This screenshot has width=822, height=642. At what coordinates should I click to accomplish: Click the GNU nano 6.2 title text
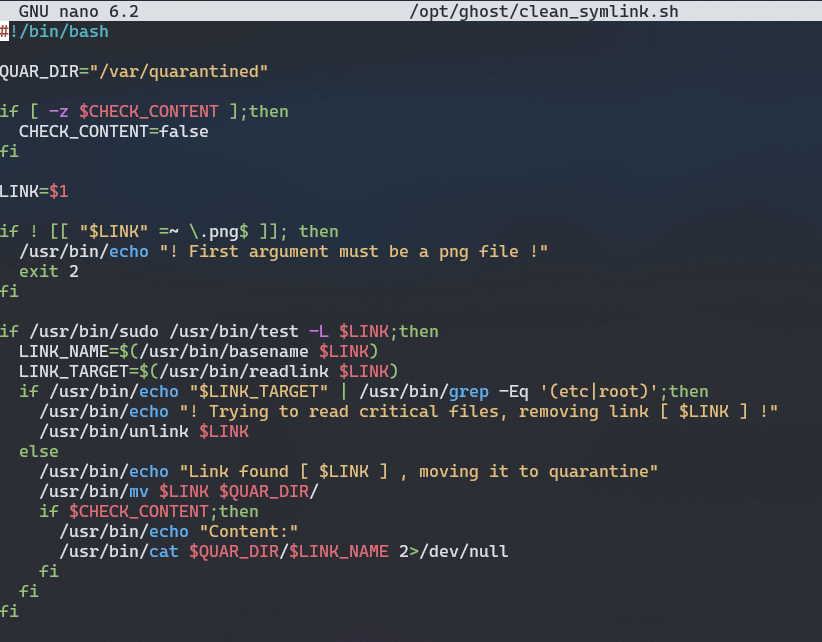click(78, 11)
